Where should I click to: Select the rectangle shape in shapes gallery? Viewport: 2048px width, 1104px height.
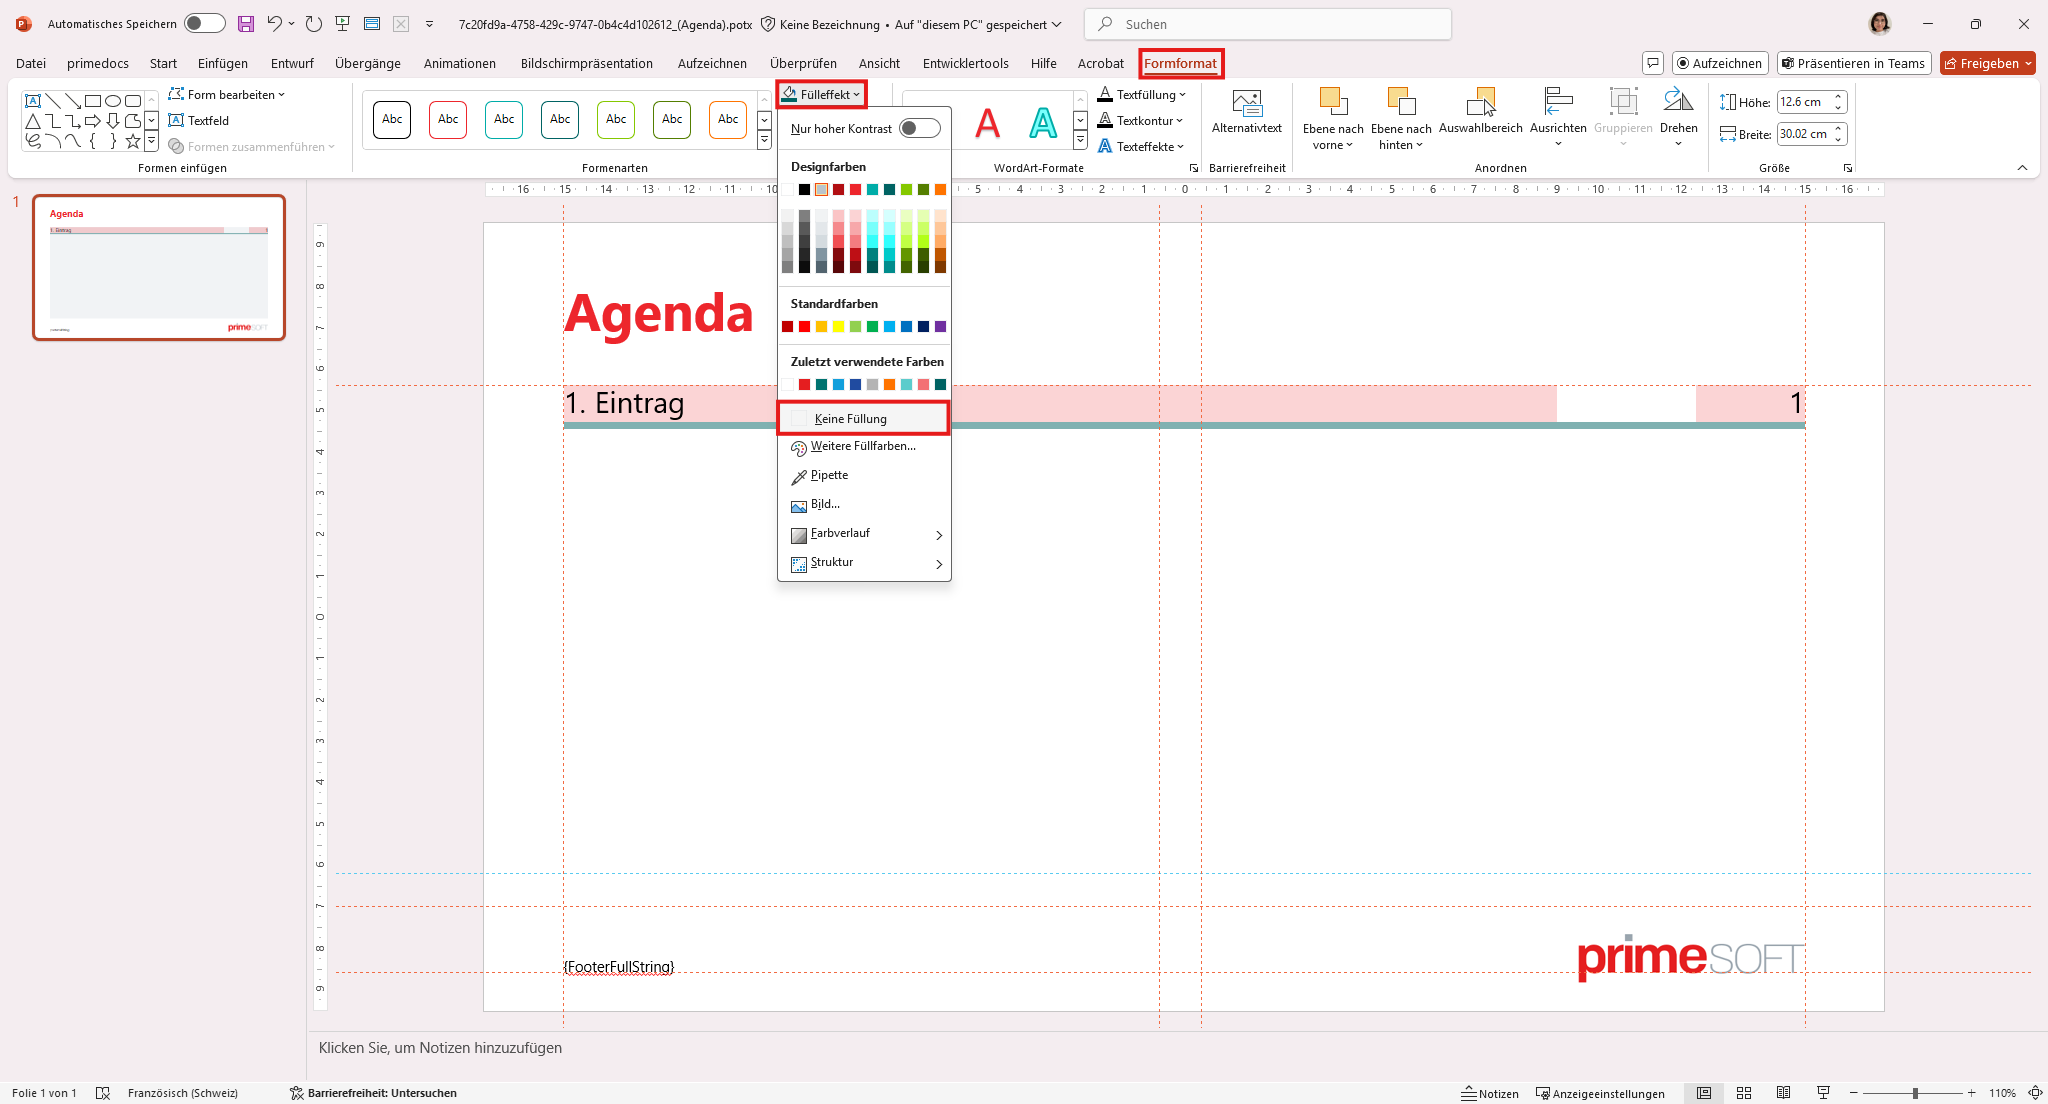93,101
